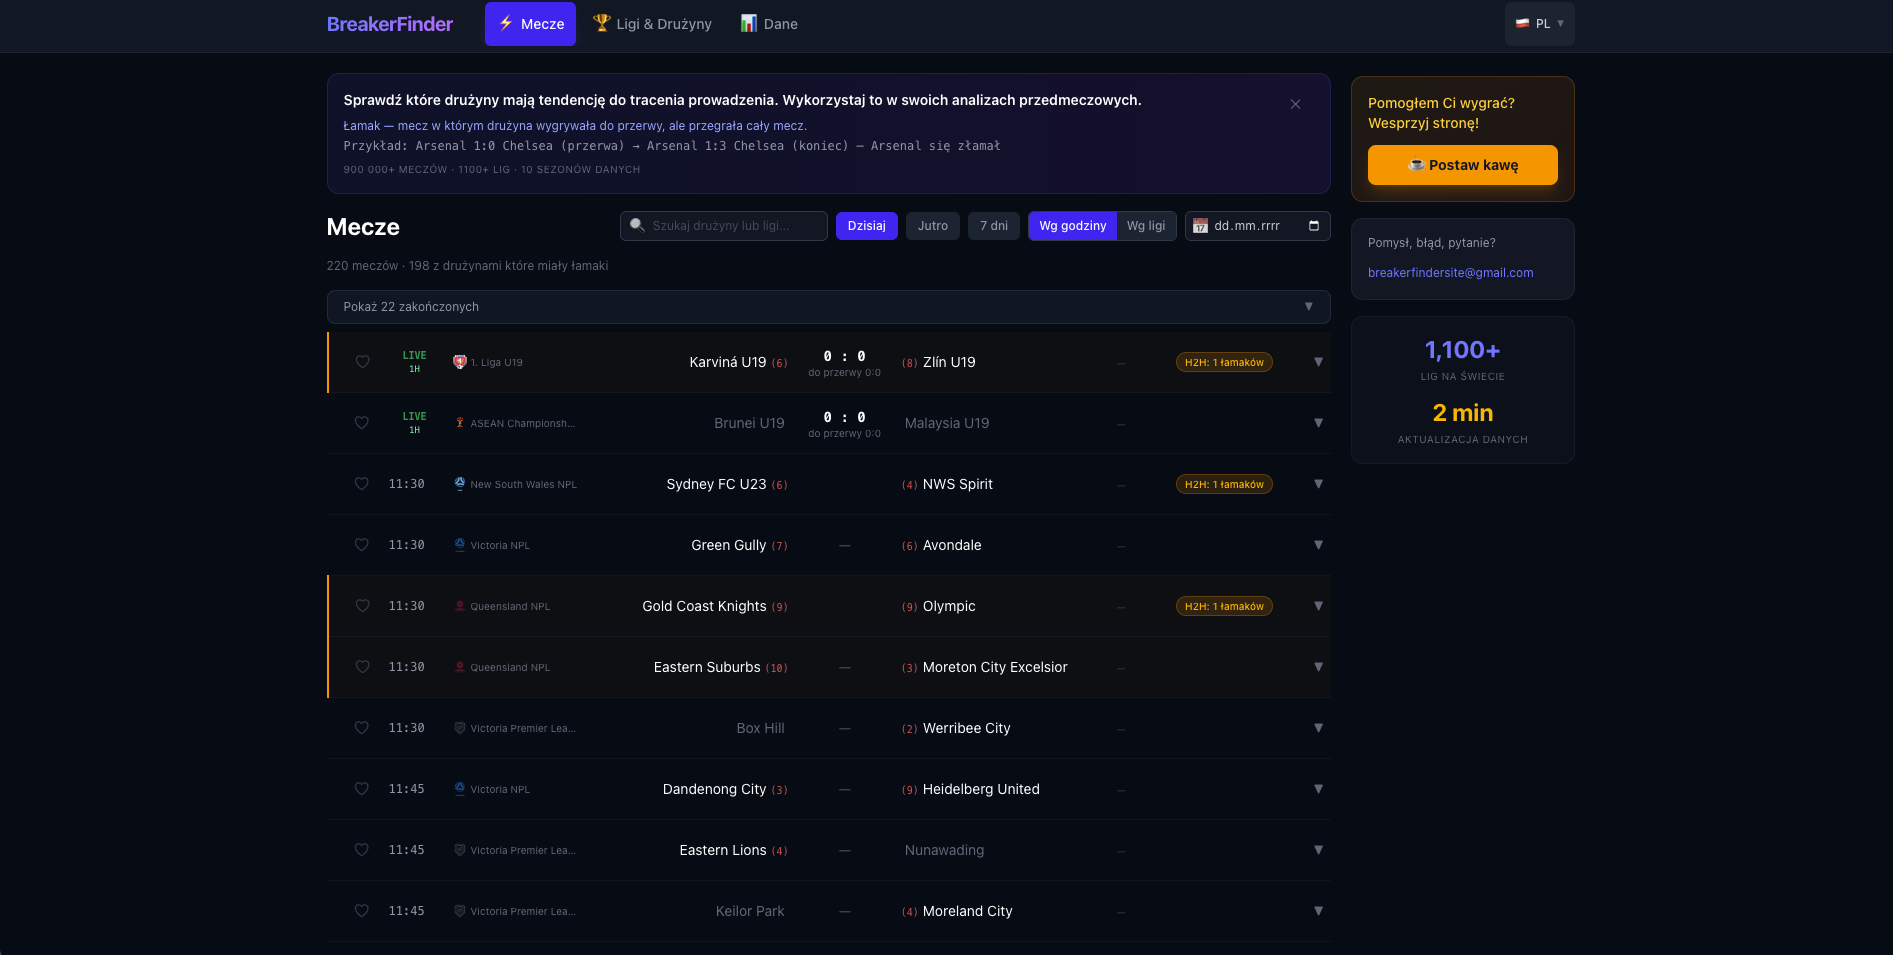The width and height of the screenshot is (1893, 955).
Task: Open breakerfindersite@gmail.com email link
Action: tap(1450, 273)
